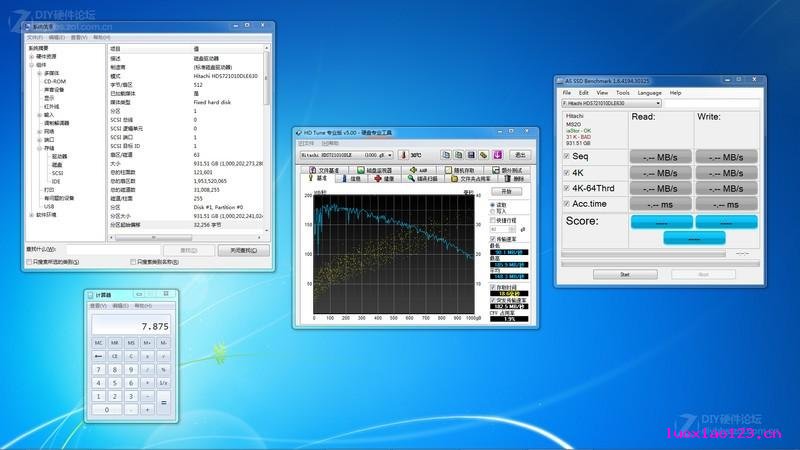Select the Write radio button in HD Tune
The width and height of the screenshot is (800, 450).
[493, 211]
